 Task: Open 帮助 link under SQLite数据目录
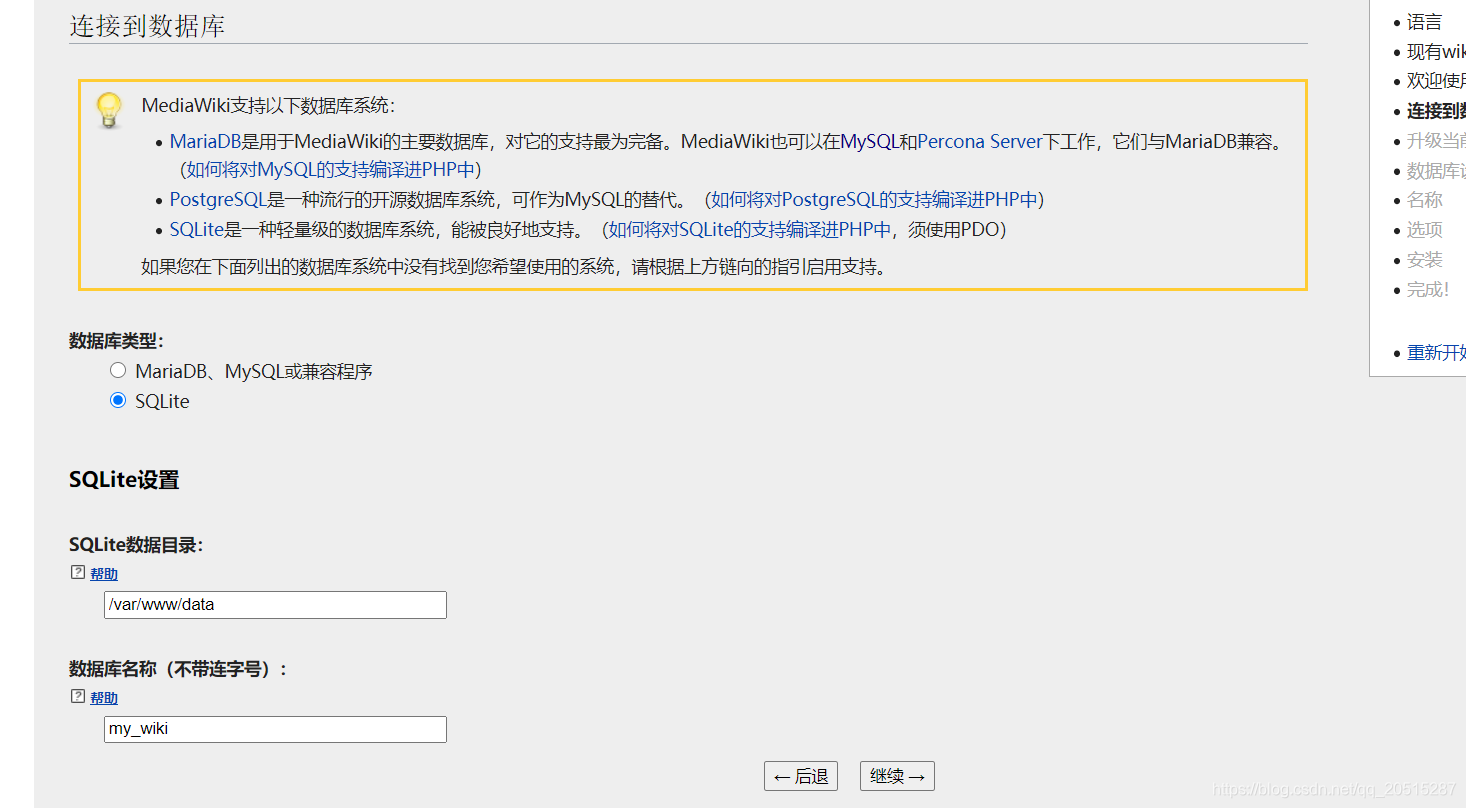point(104,574)
